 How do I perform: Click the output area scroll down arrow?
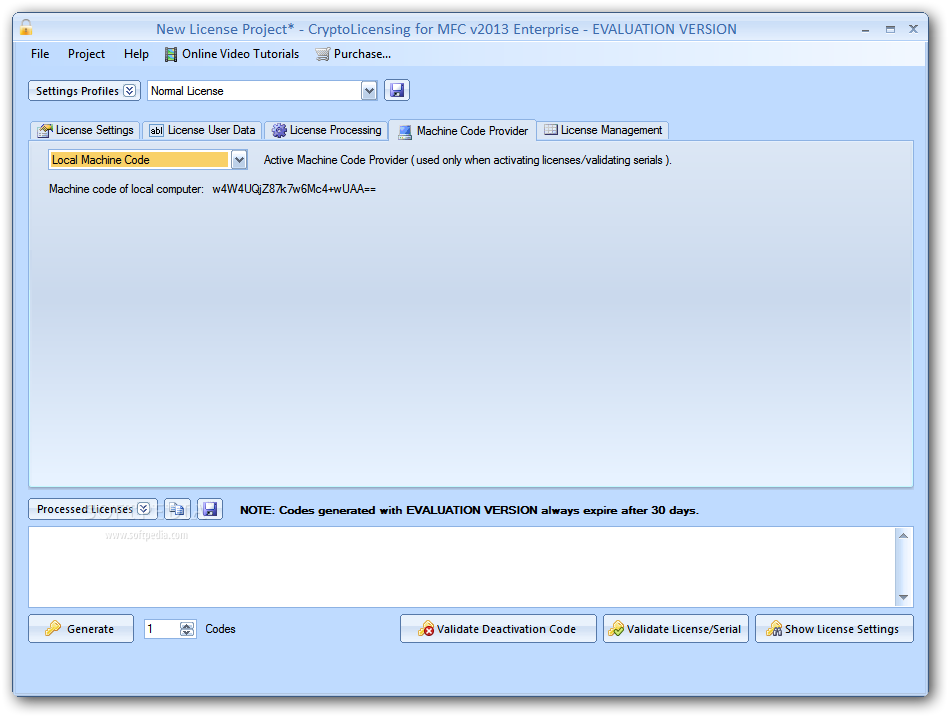point(903,598)
